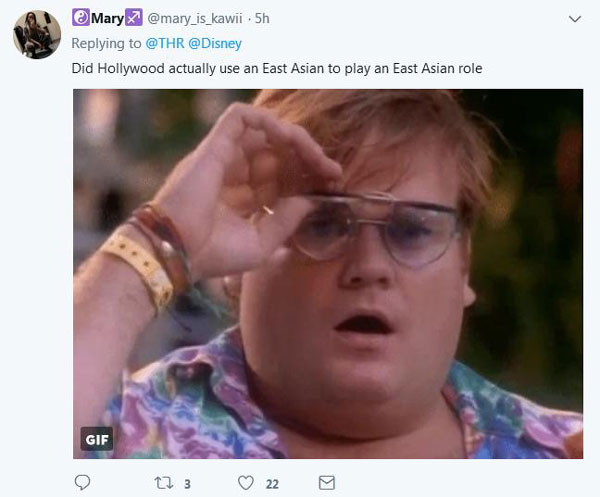Screen dimensions: 600x497
Task: Click the 'Replying to' label
Action: click(106, 43)
